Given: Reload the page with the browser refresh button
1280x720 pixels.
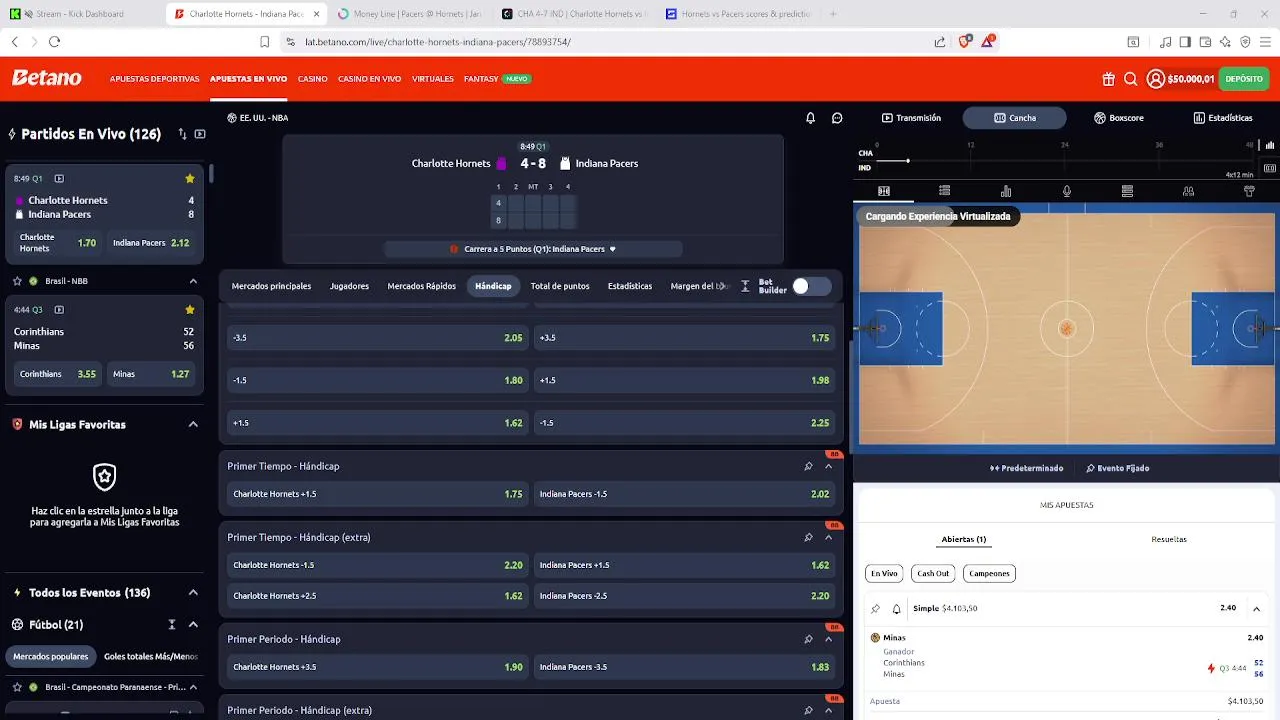Looking at the screenshot, I should click(54, 42).
